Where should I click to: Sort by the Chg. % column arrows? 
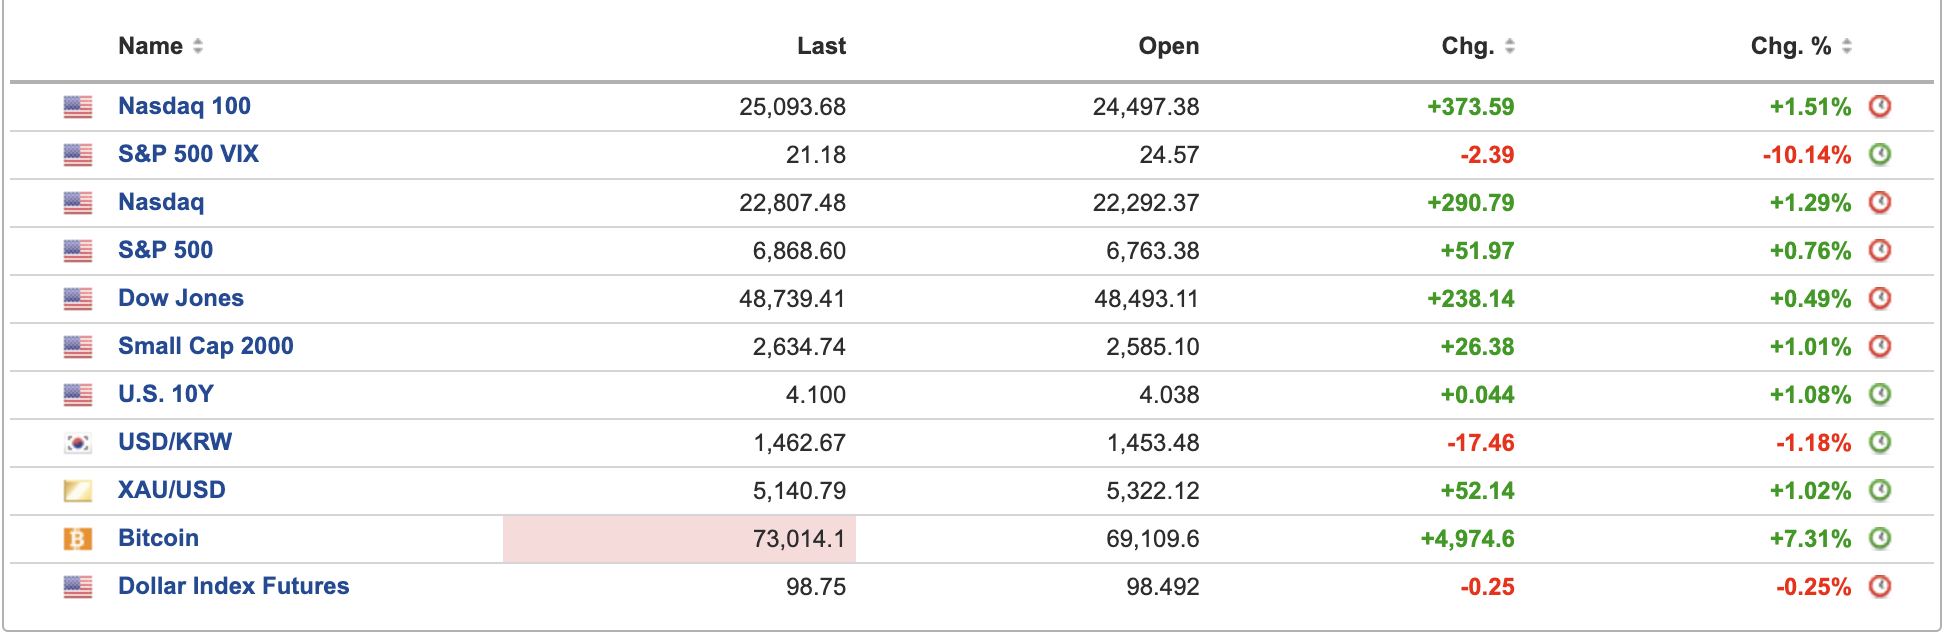pyautogui.click(x=1847, y=46)
